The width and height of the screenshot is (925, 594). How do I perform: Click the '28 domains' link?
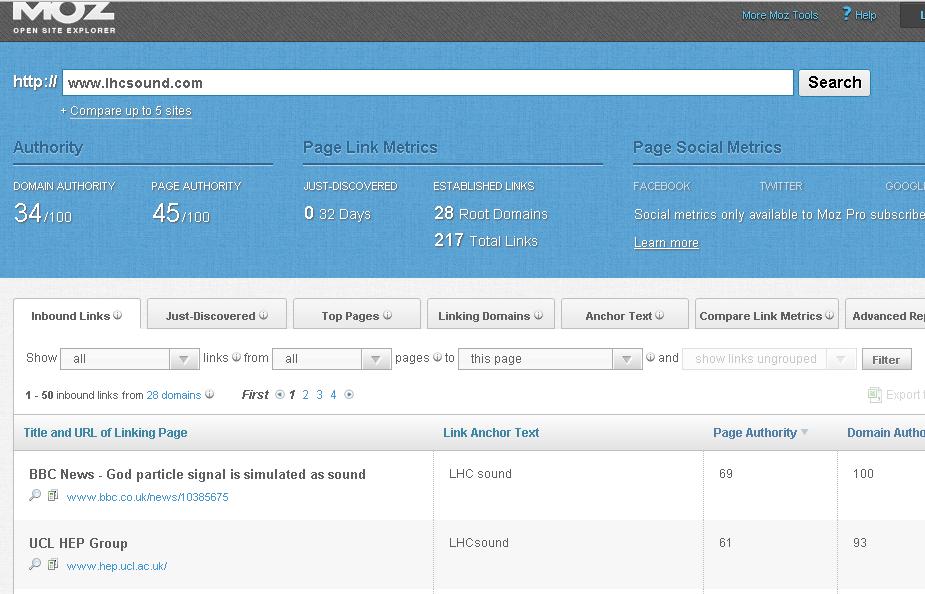point(173,395)
